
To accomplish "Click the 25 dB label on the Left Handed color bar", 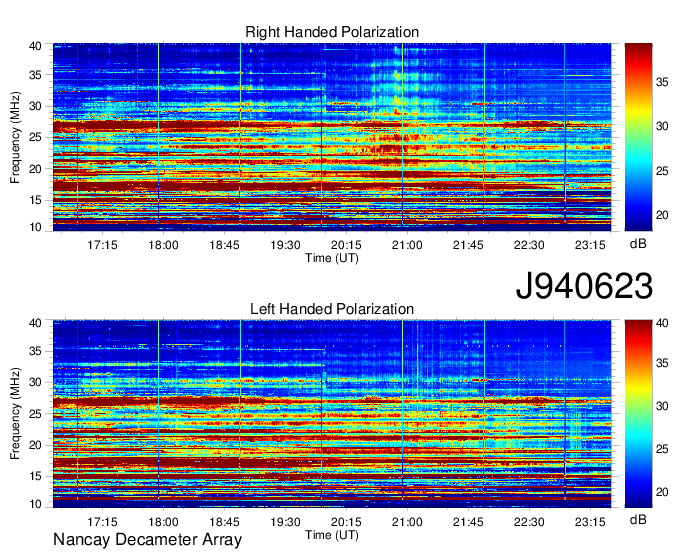I will 662,449.
